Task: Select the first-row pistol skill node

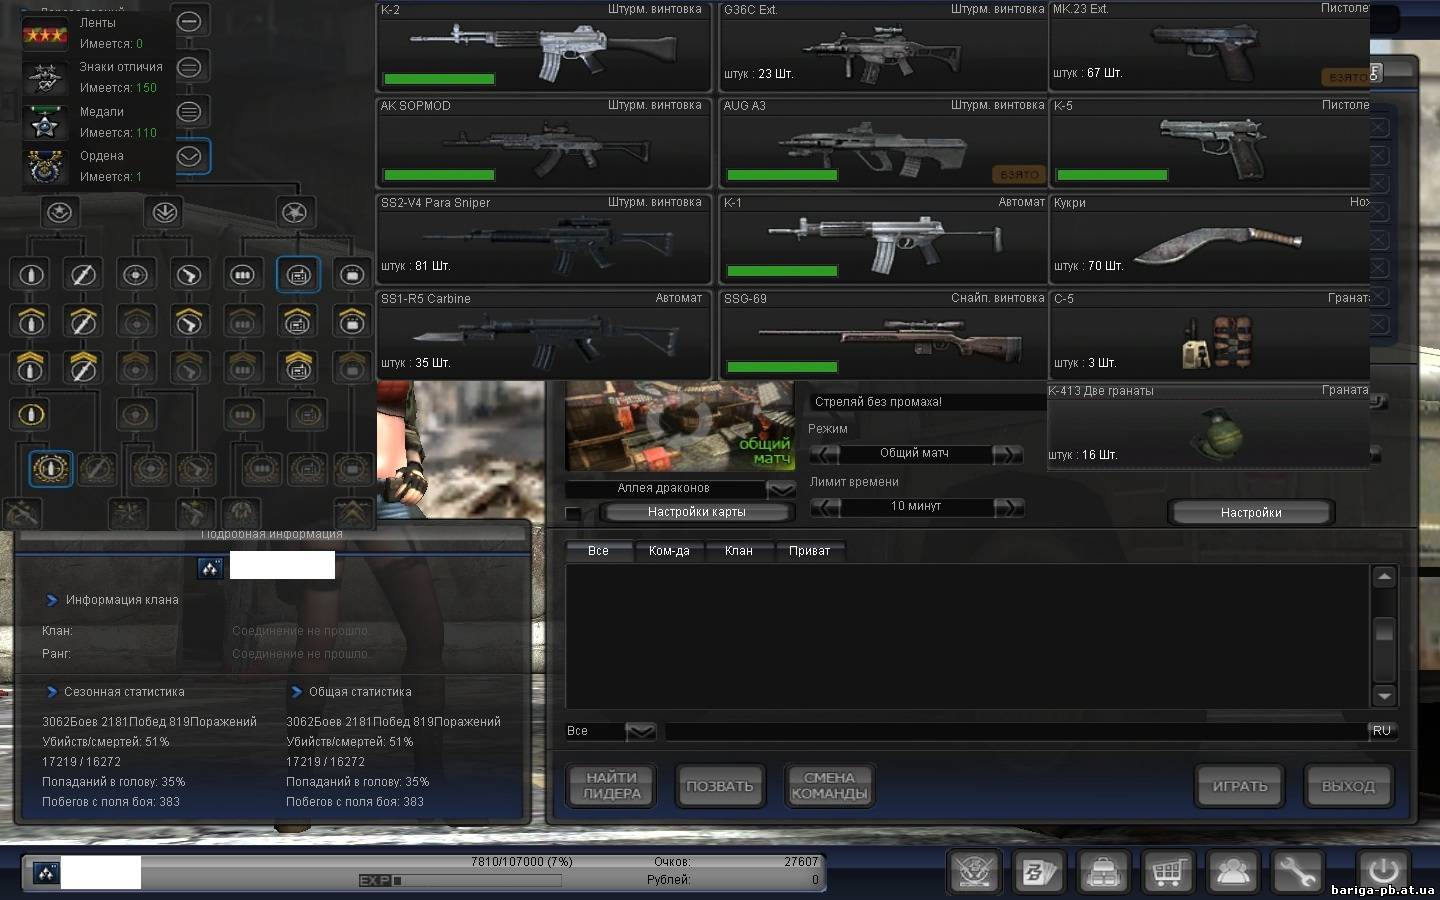Action: [189, 274]
